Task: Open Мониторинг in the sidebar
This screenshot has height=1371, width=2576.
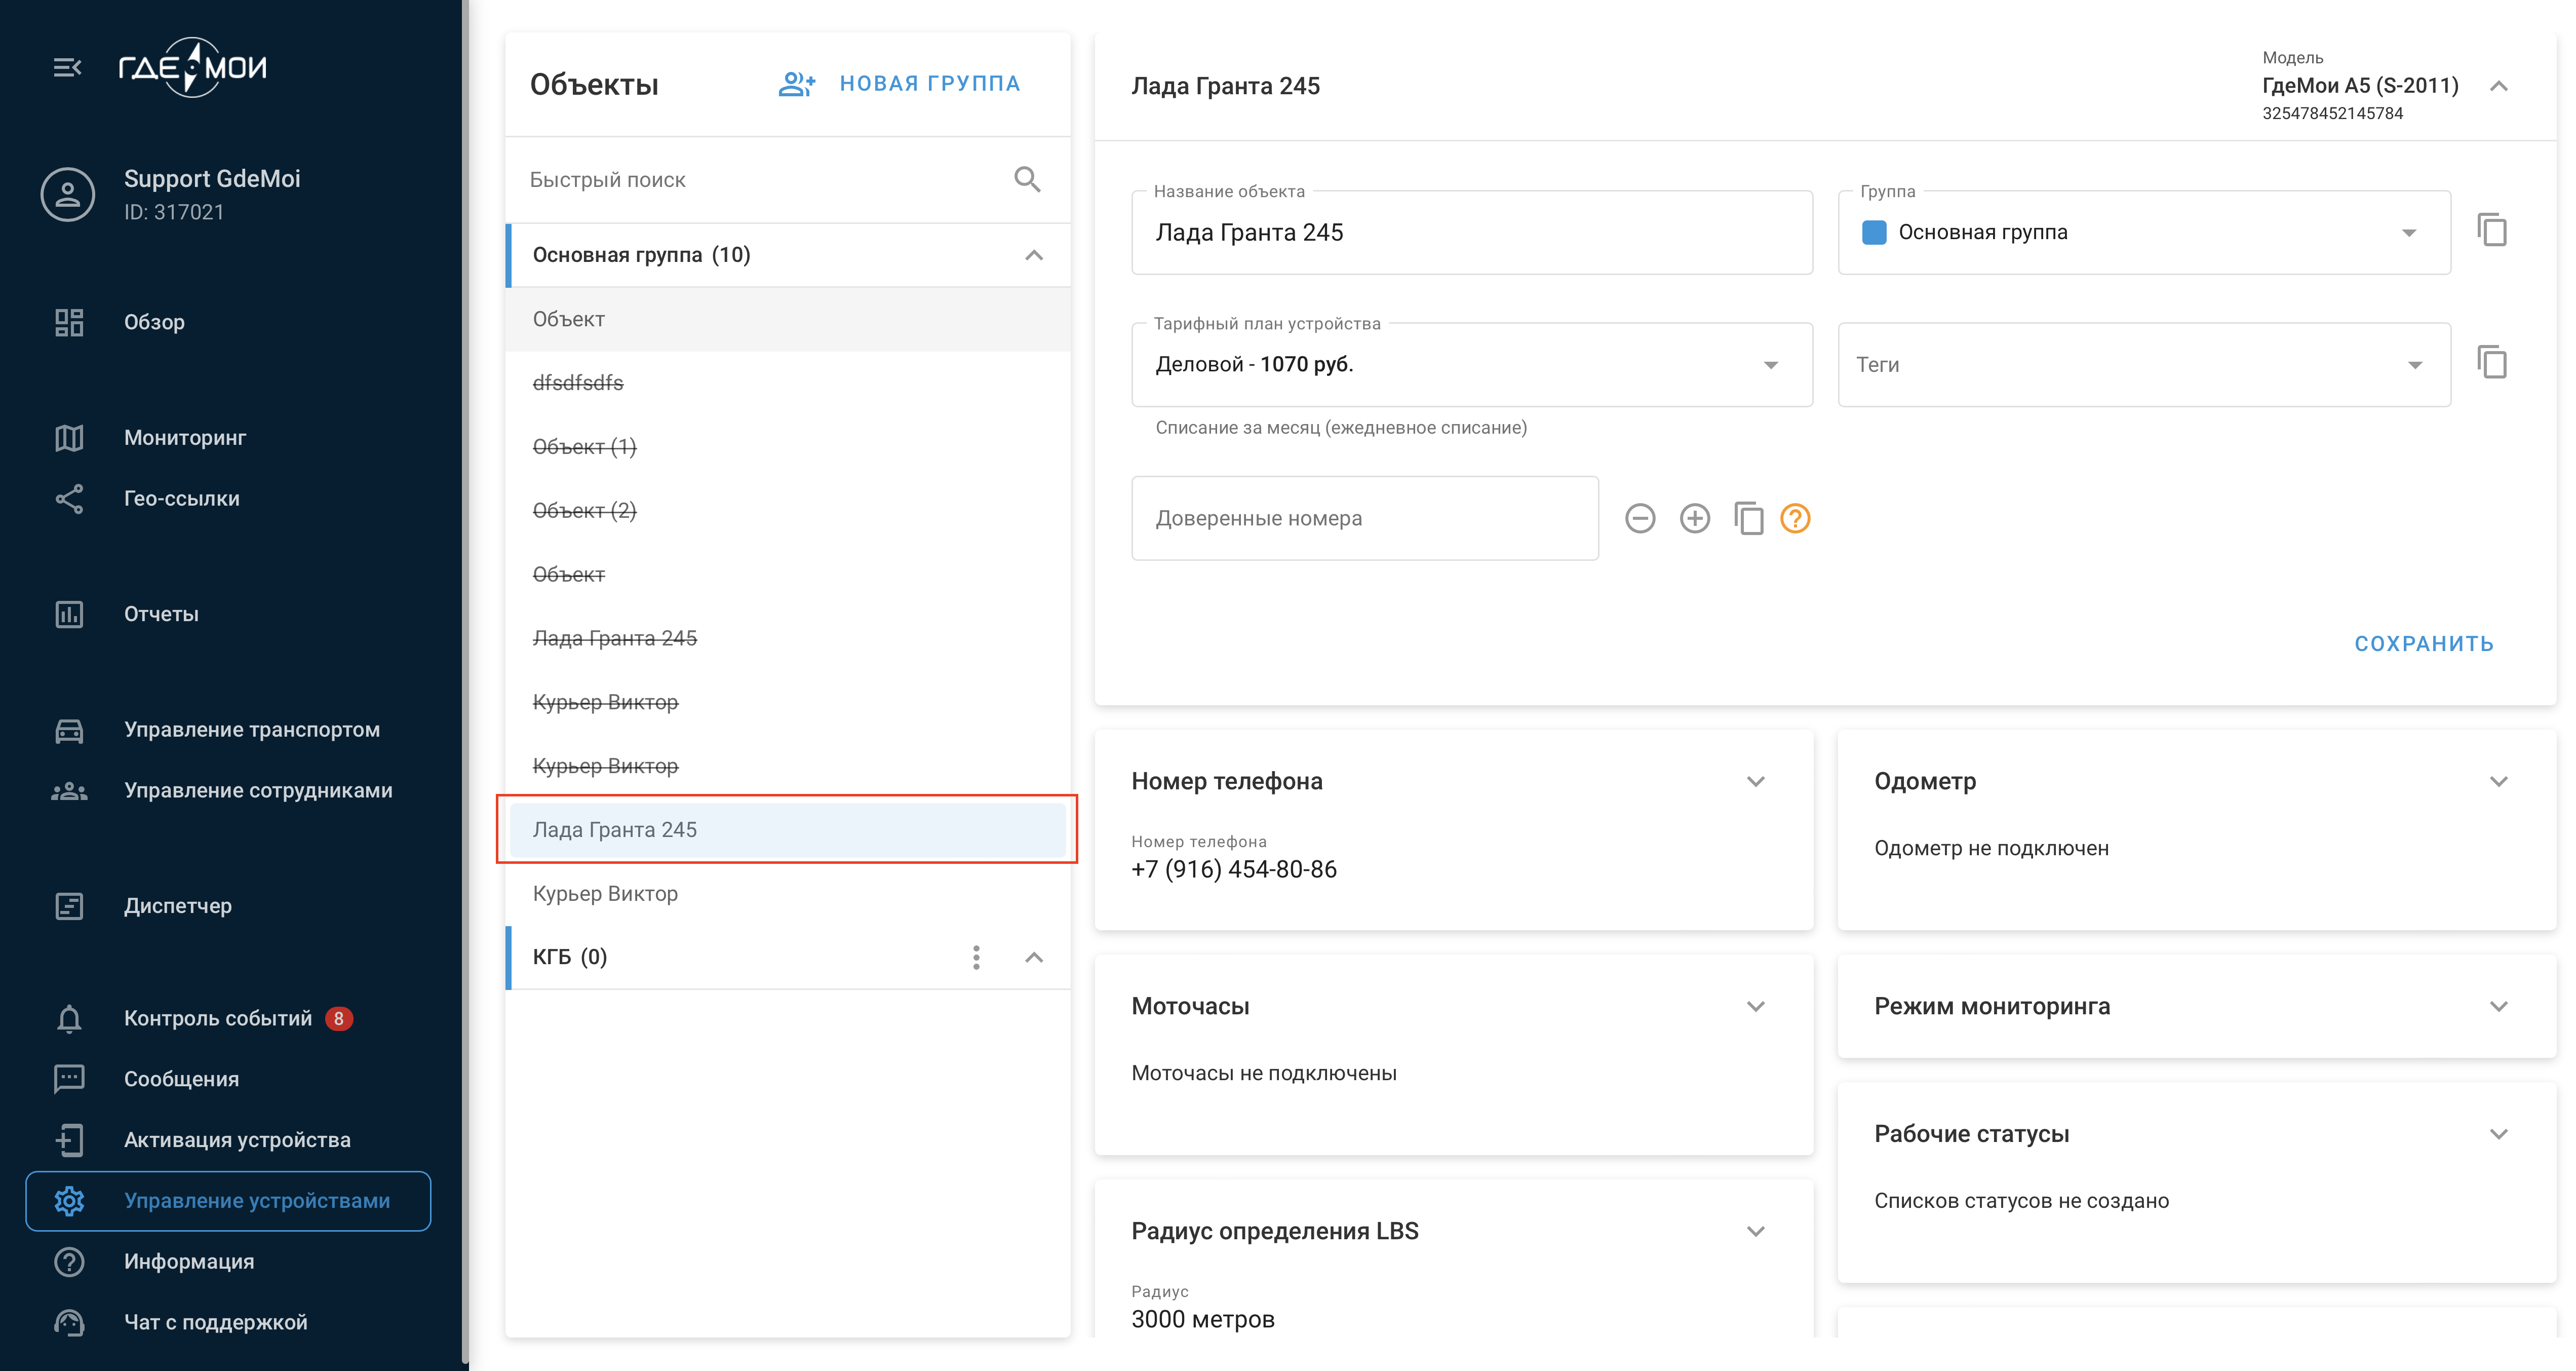Action: point(185,438)
